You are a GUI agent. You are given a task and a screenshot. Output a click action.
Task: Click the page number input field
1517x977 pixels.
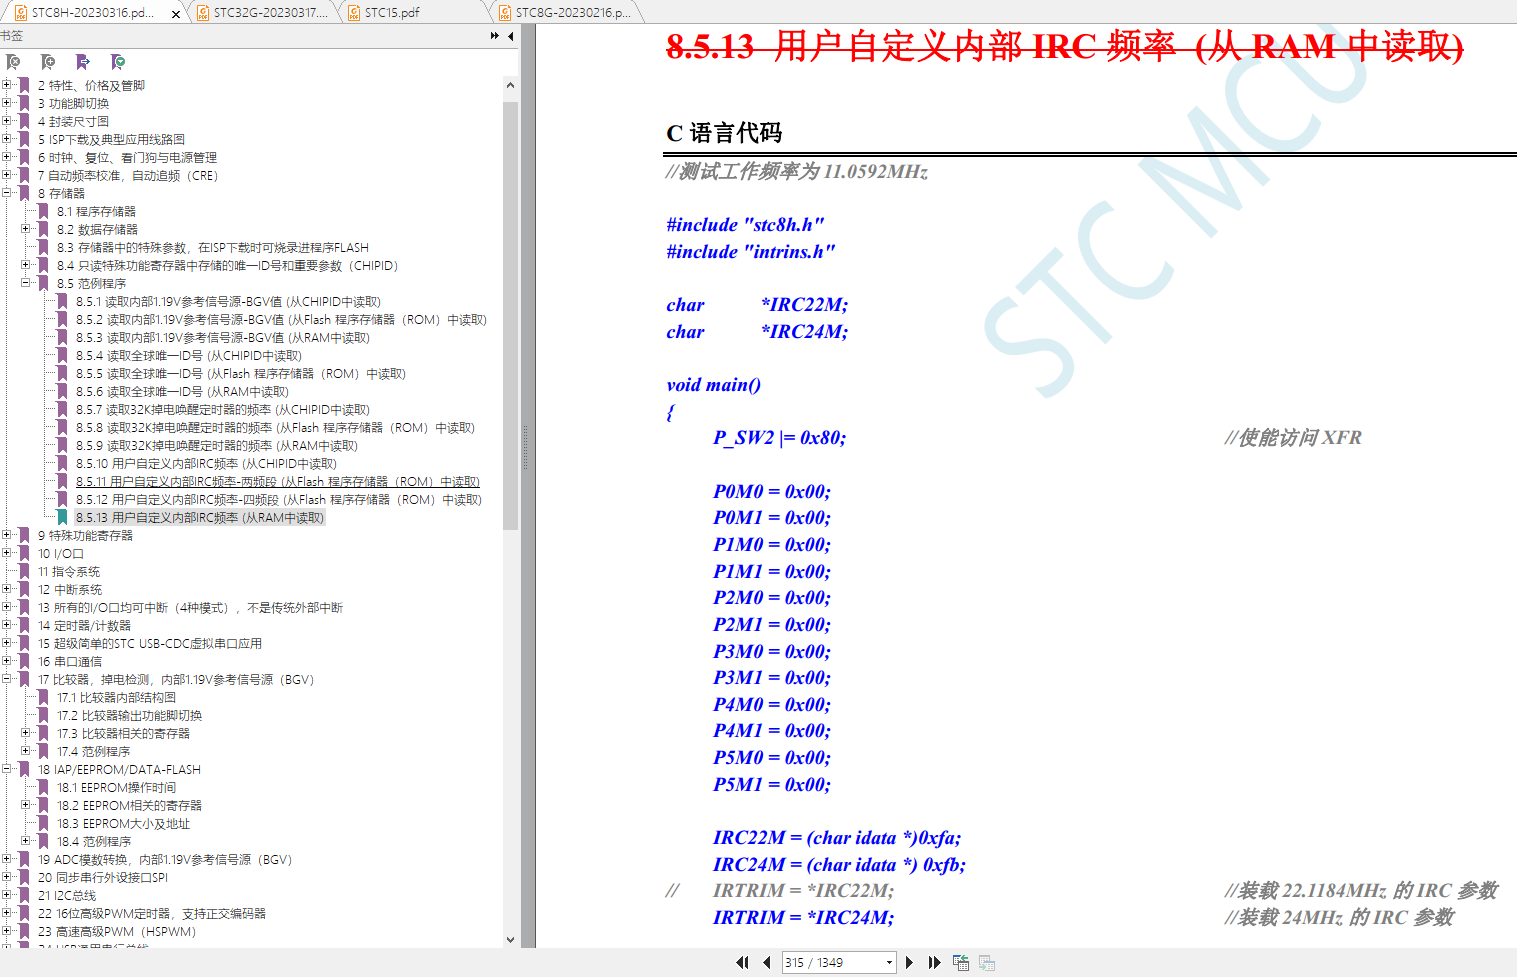(832, 963)
